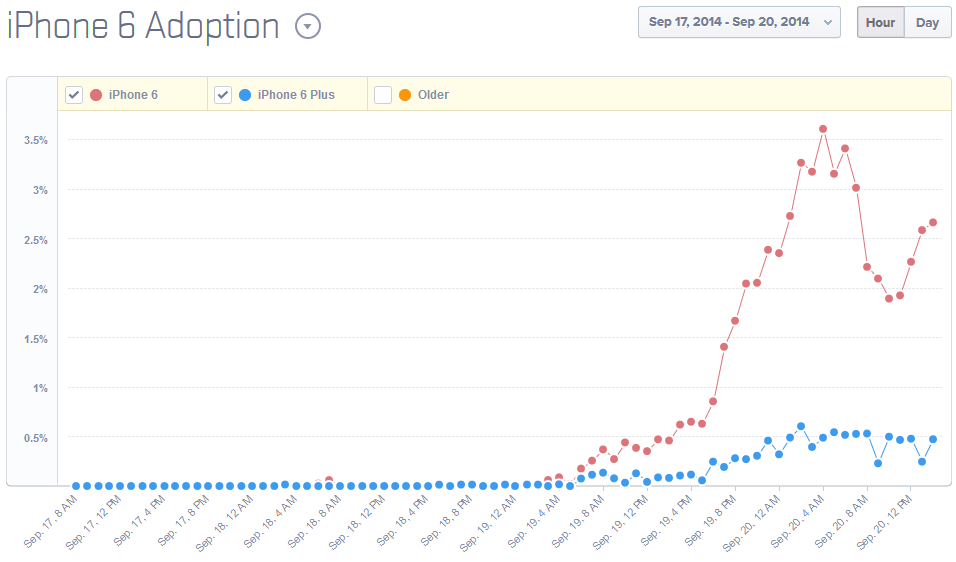Open the iPhone 6 Adoption title dropdown circle
Viewport: 956px width, 562px height.
(308, 26)
